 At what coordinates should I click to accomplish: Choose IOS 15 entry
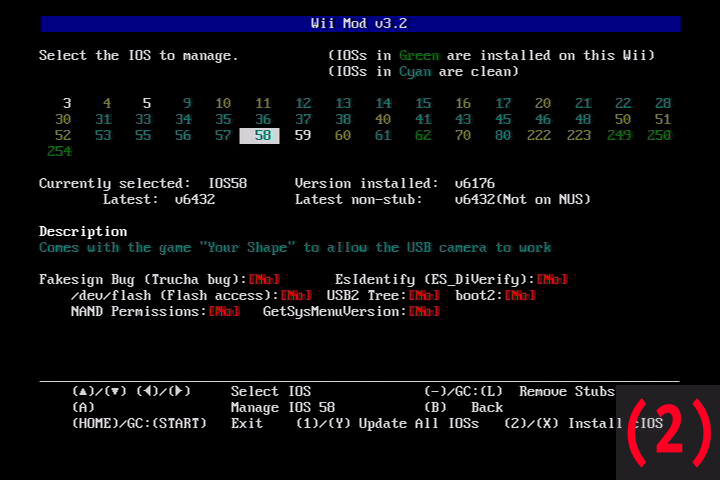point(423,103)
